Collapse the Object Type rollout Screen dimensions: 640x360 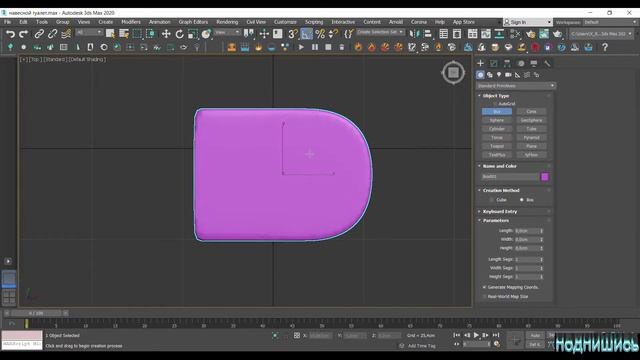click(x=496, y=96)
